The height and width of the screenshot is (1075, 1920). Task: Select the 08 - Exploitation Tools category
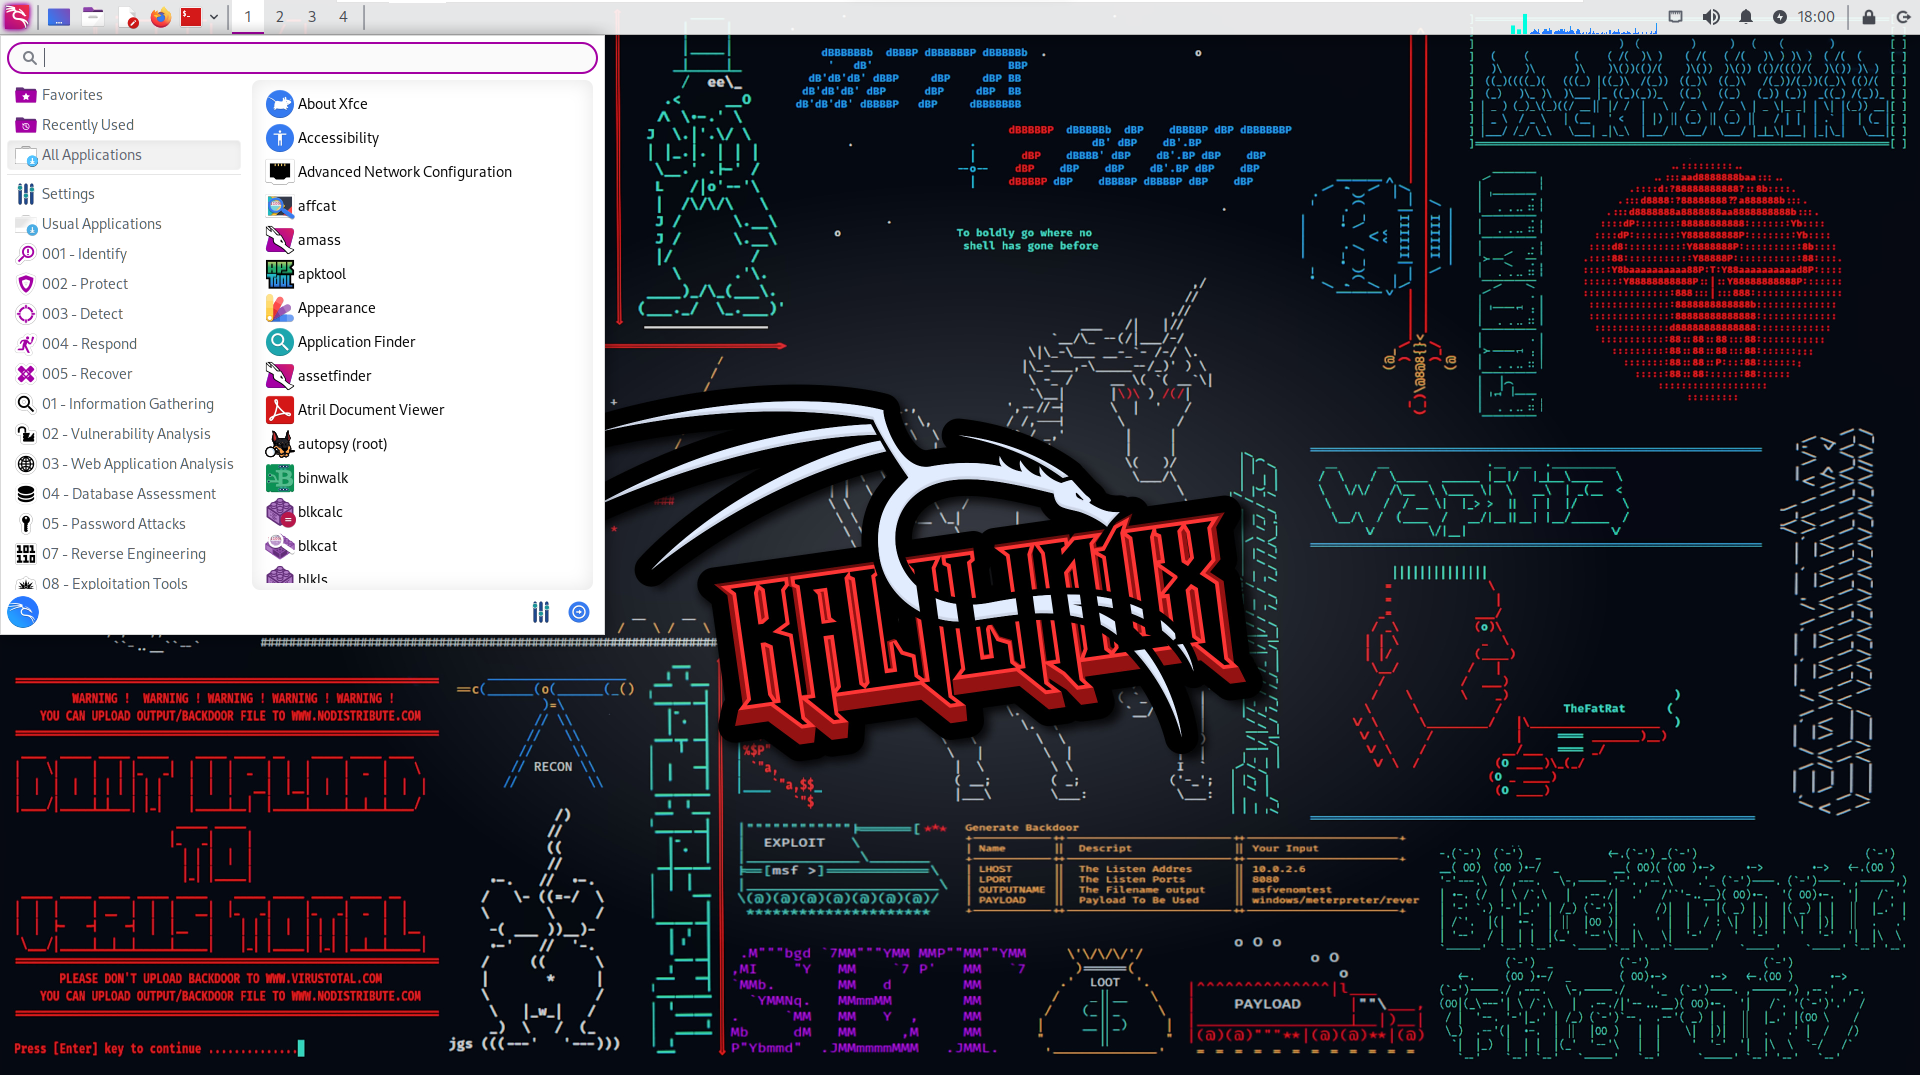(114, 584)
